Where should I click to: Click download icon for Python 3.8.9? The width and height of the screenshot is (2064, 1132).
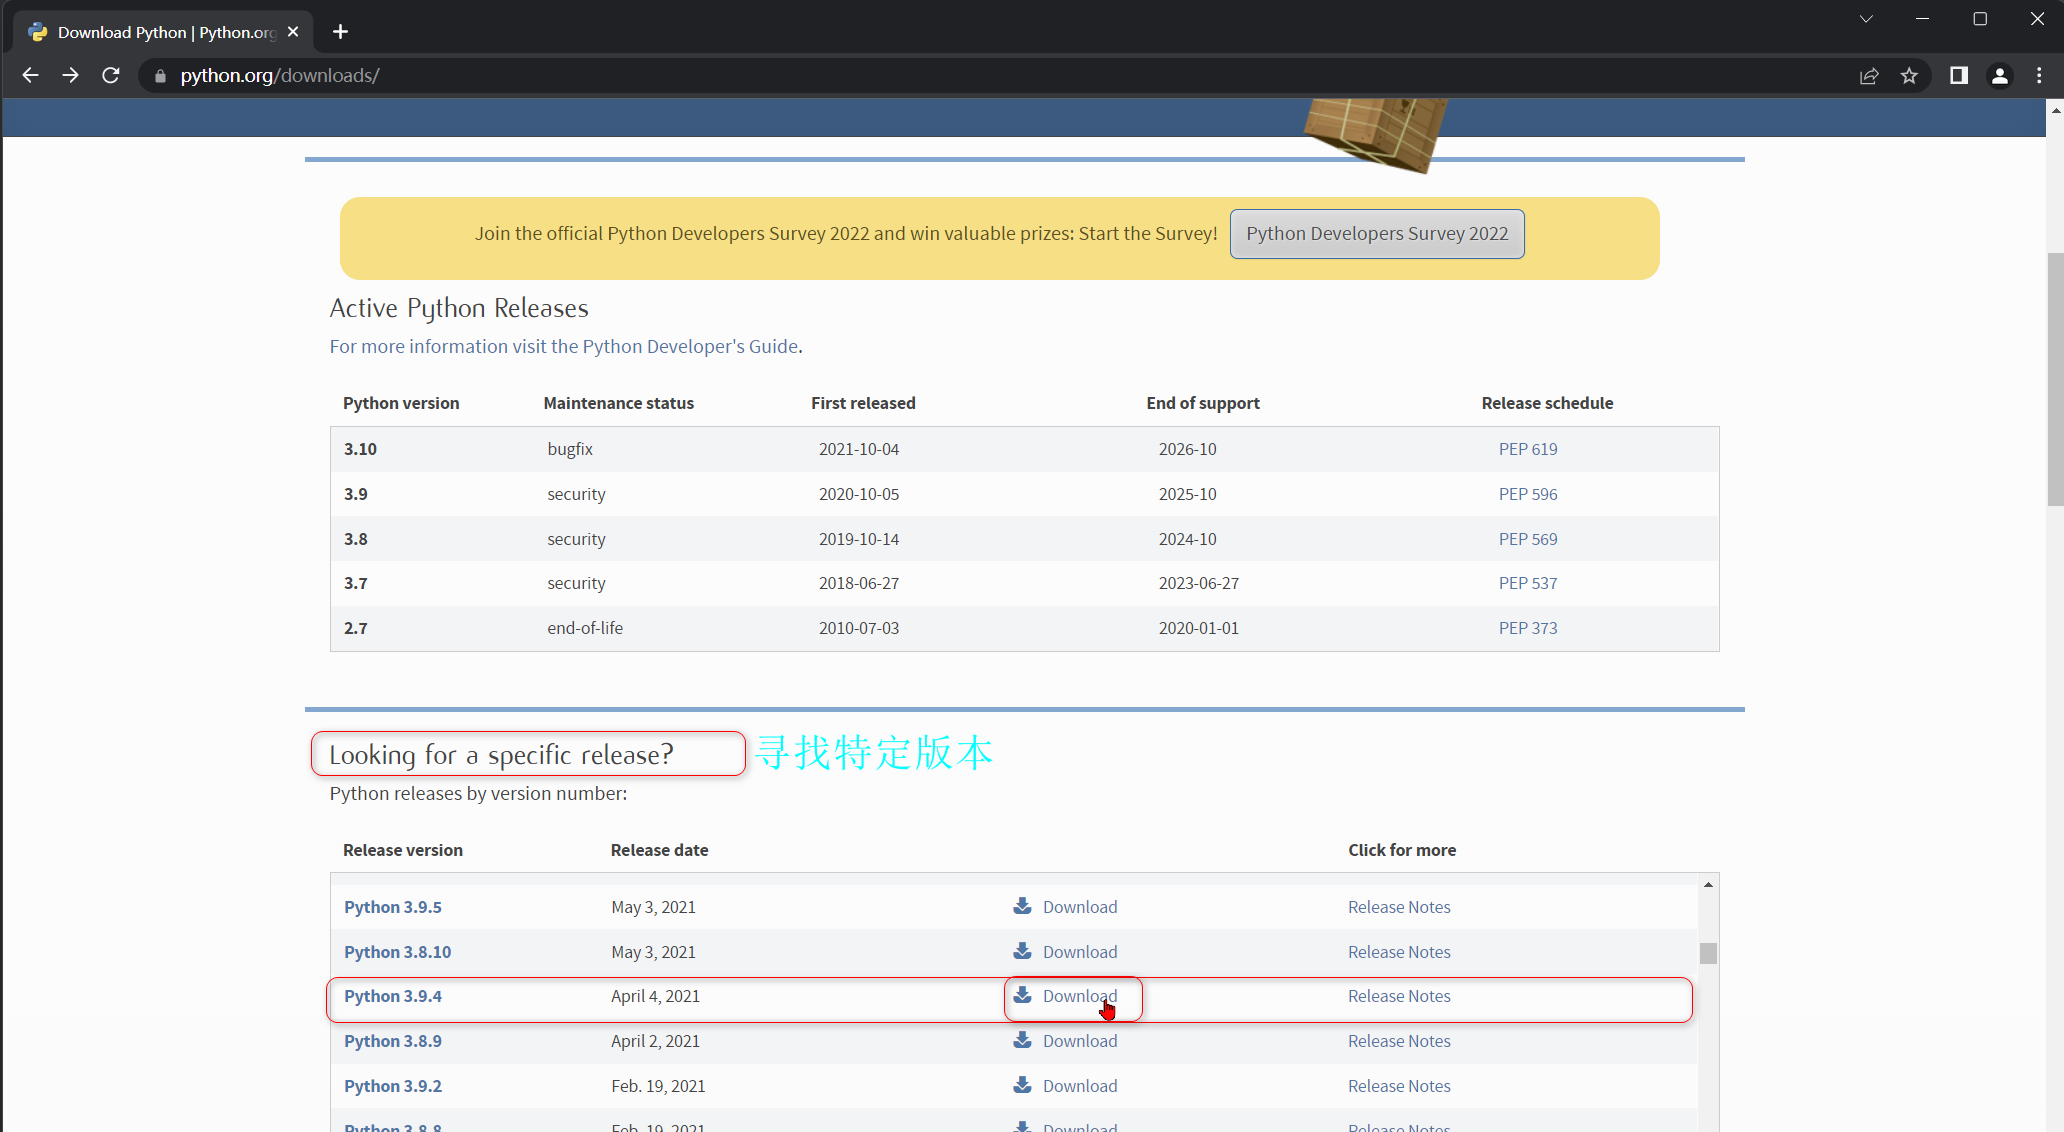1022,1040
